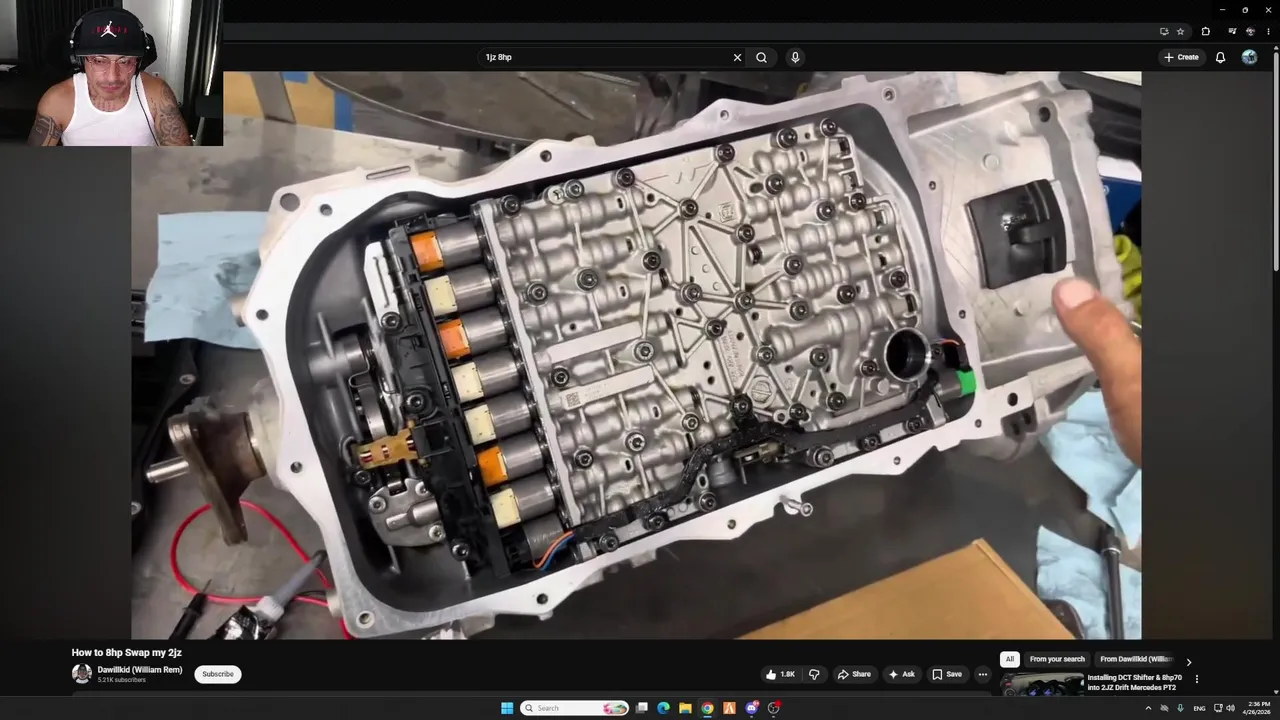
Task: Open the Dawillkid (William Rem) channel name
Action: (140, 670)
